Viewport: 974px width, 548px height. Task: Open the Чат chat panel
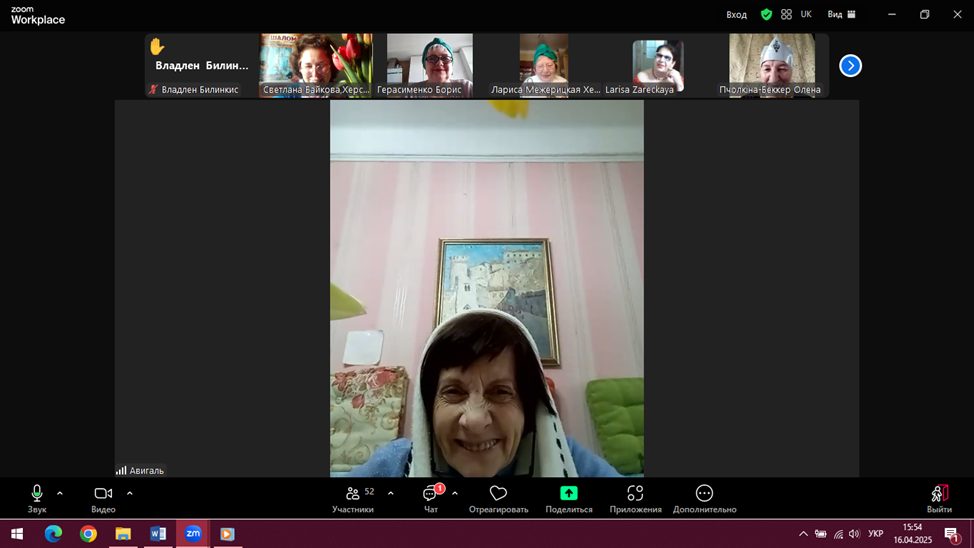(430, 494)
